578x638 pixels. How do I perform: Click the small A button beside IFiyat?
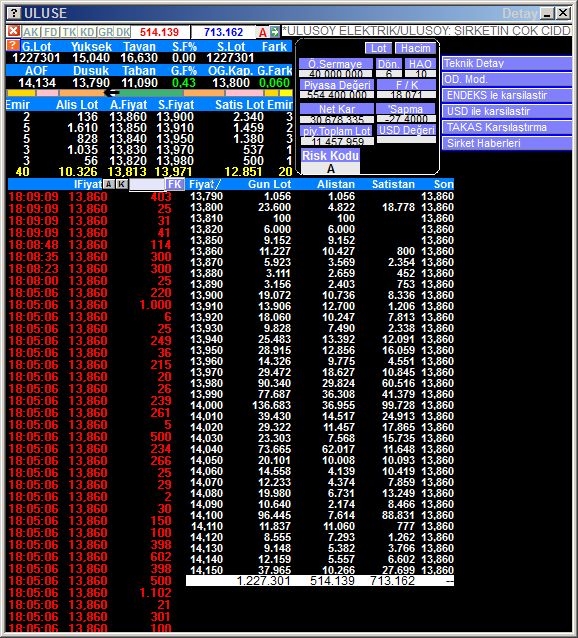[109, 184]
